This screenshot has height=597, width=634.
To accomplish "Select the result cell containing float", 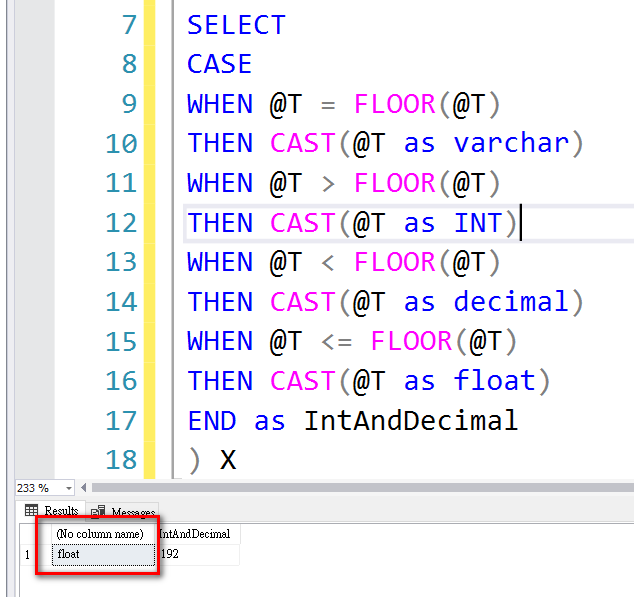I will pos(104,554).
